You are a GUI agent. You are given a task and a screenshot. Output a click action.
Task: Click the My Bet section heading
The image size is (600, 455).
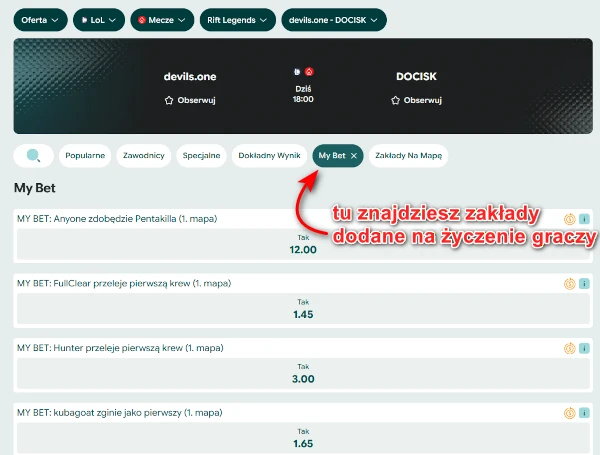(35, 188)
